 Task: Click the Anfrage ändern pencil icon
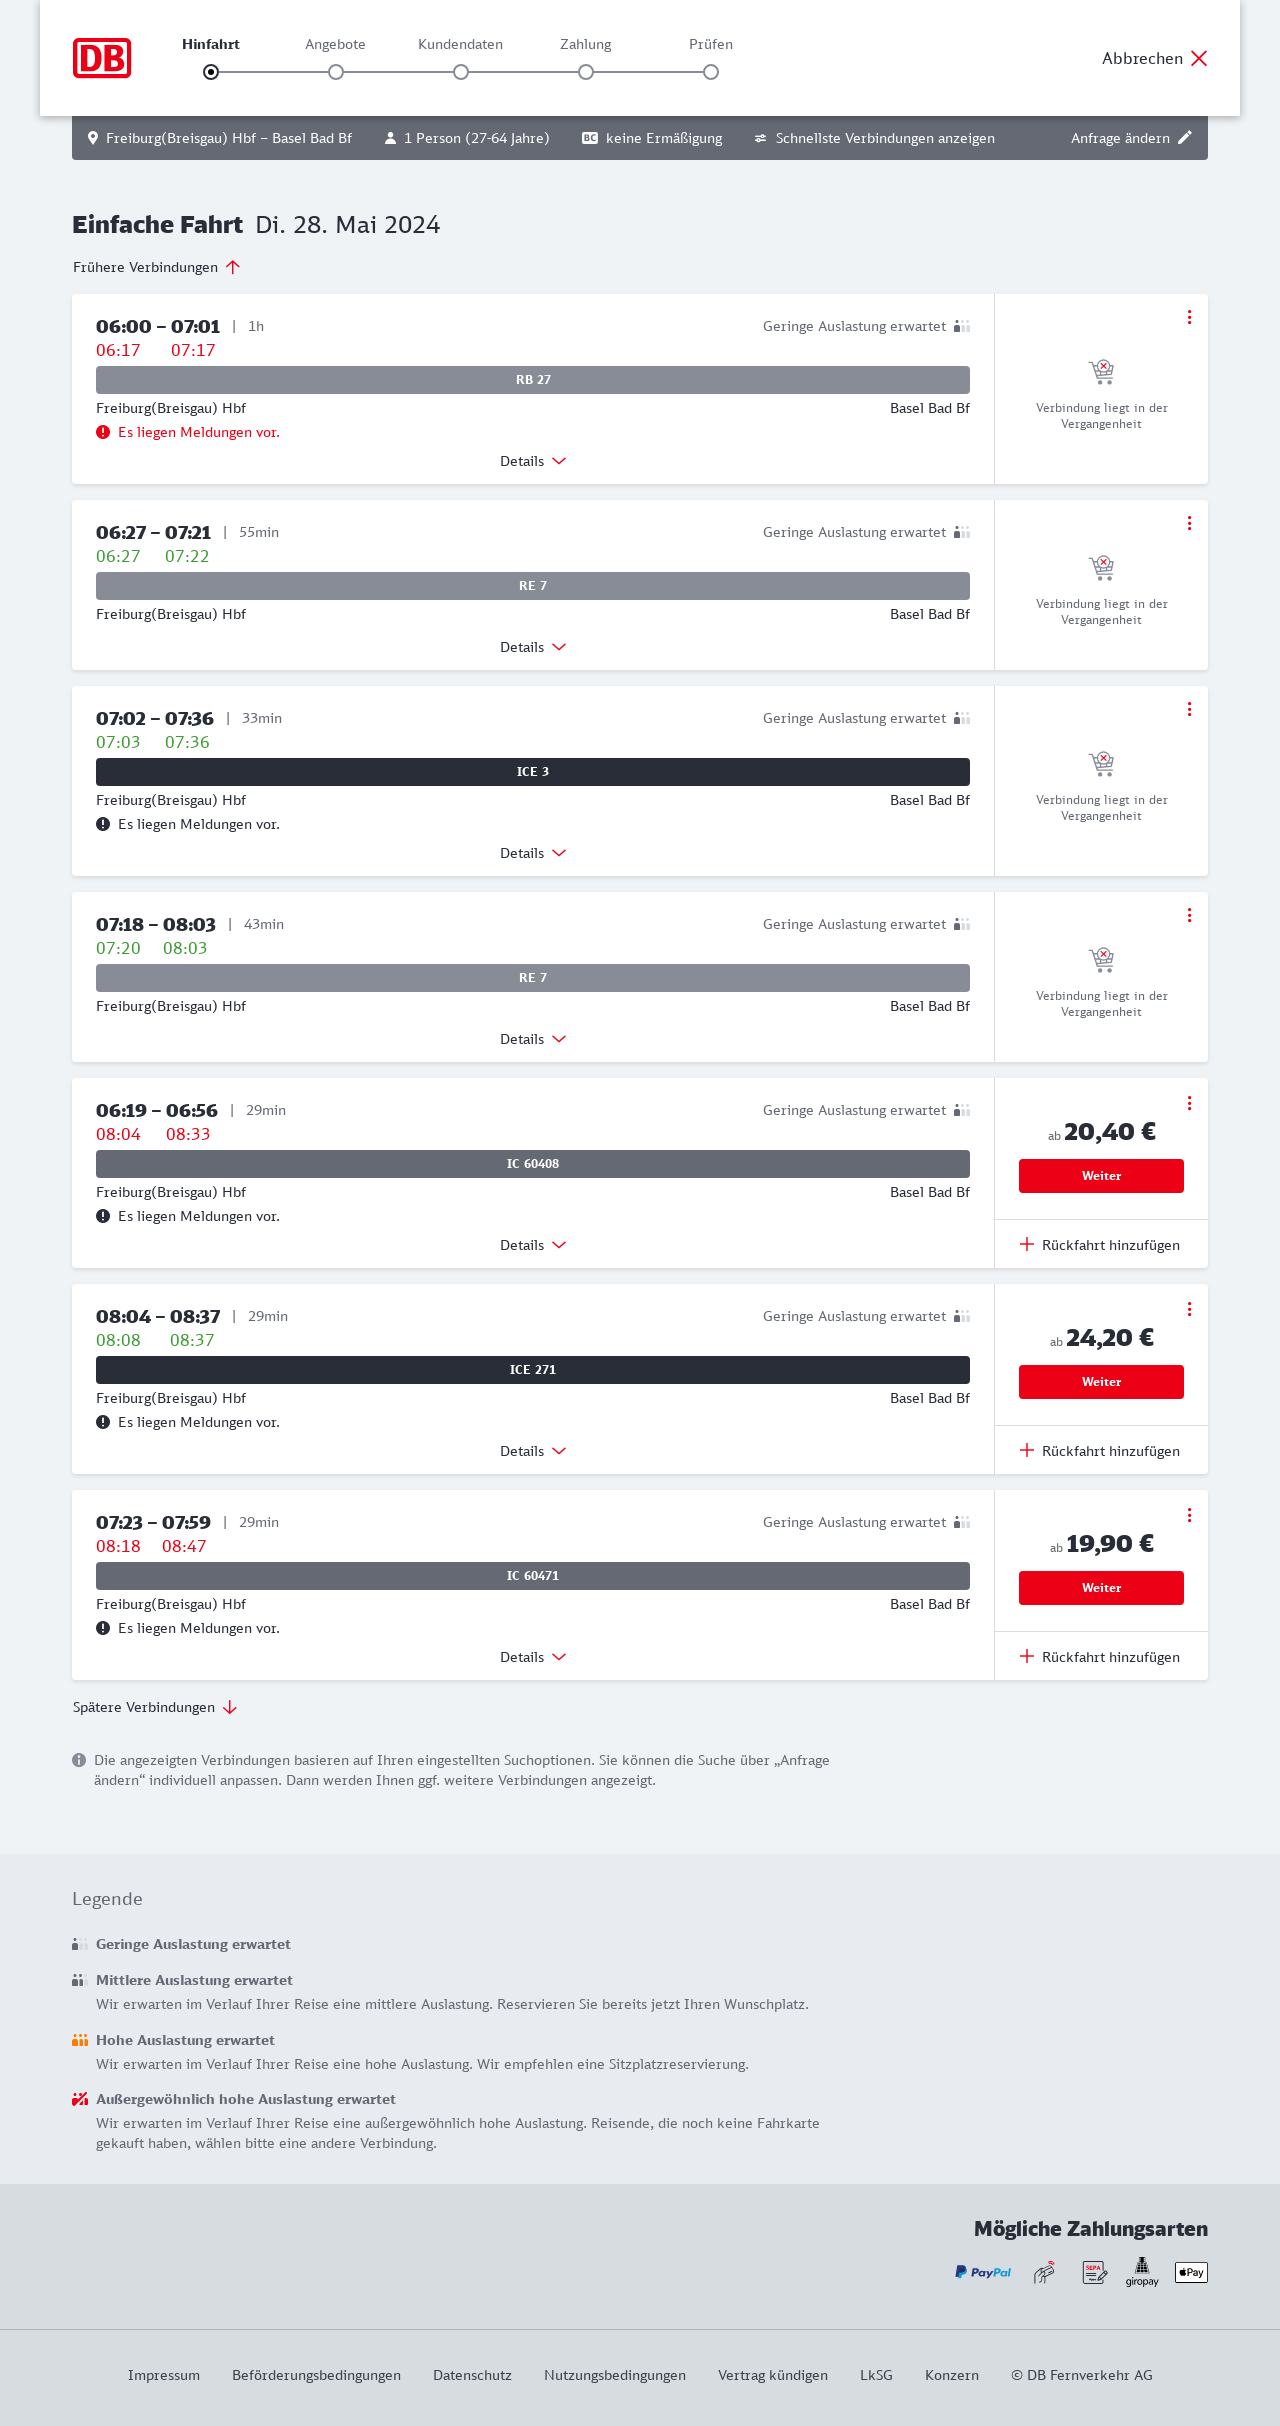click(x=1185, y=138)
